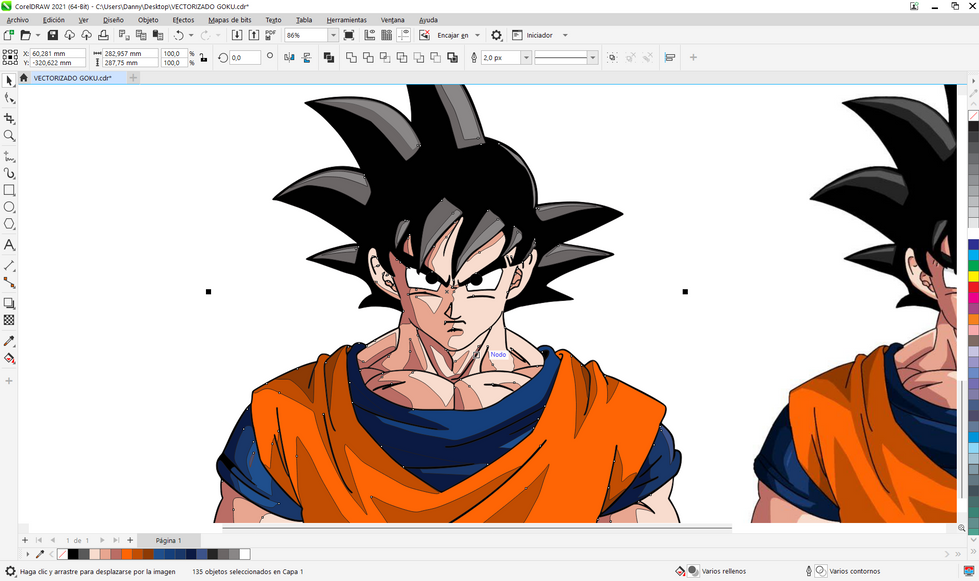Select the Artistic Media tool
Image resolution: width=979 pixels, height=581 pixels.
(x=9, y=173)
